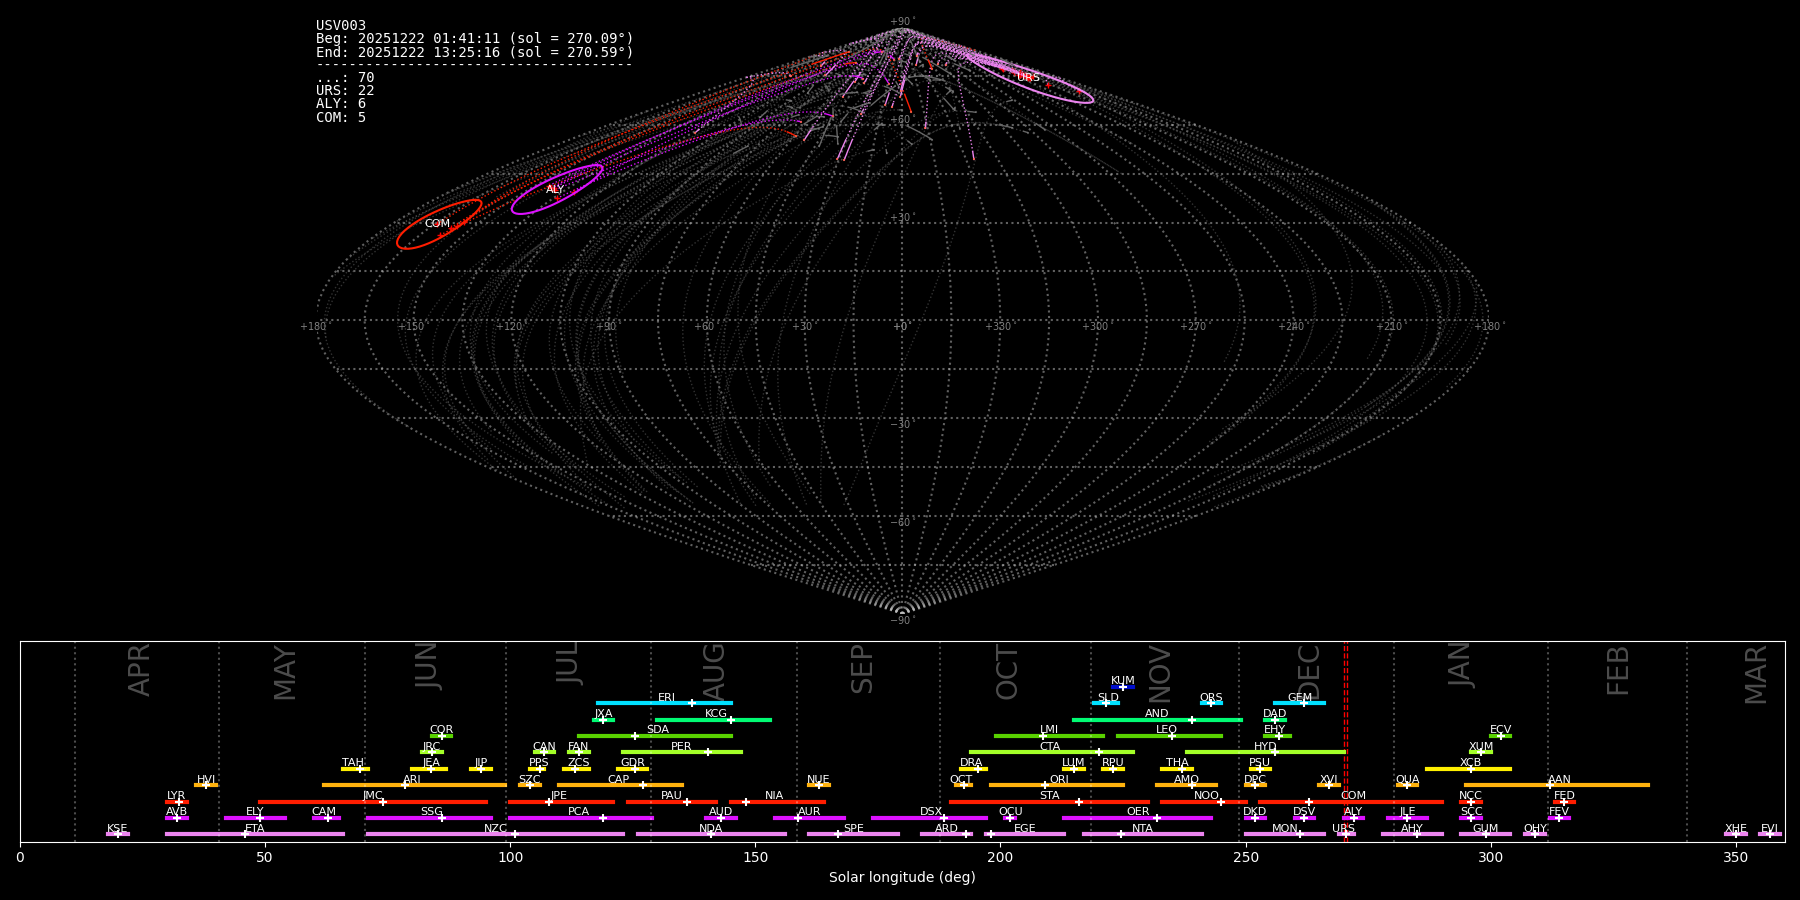1800x900 pixels.
Task: Click the 250 tick on solar longitude axis
Action: click(x=1245, y=857)
